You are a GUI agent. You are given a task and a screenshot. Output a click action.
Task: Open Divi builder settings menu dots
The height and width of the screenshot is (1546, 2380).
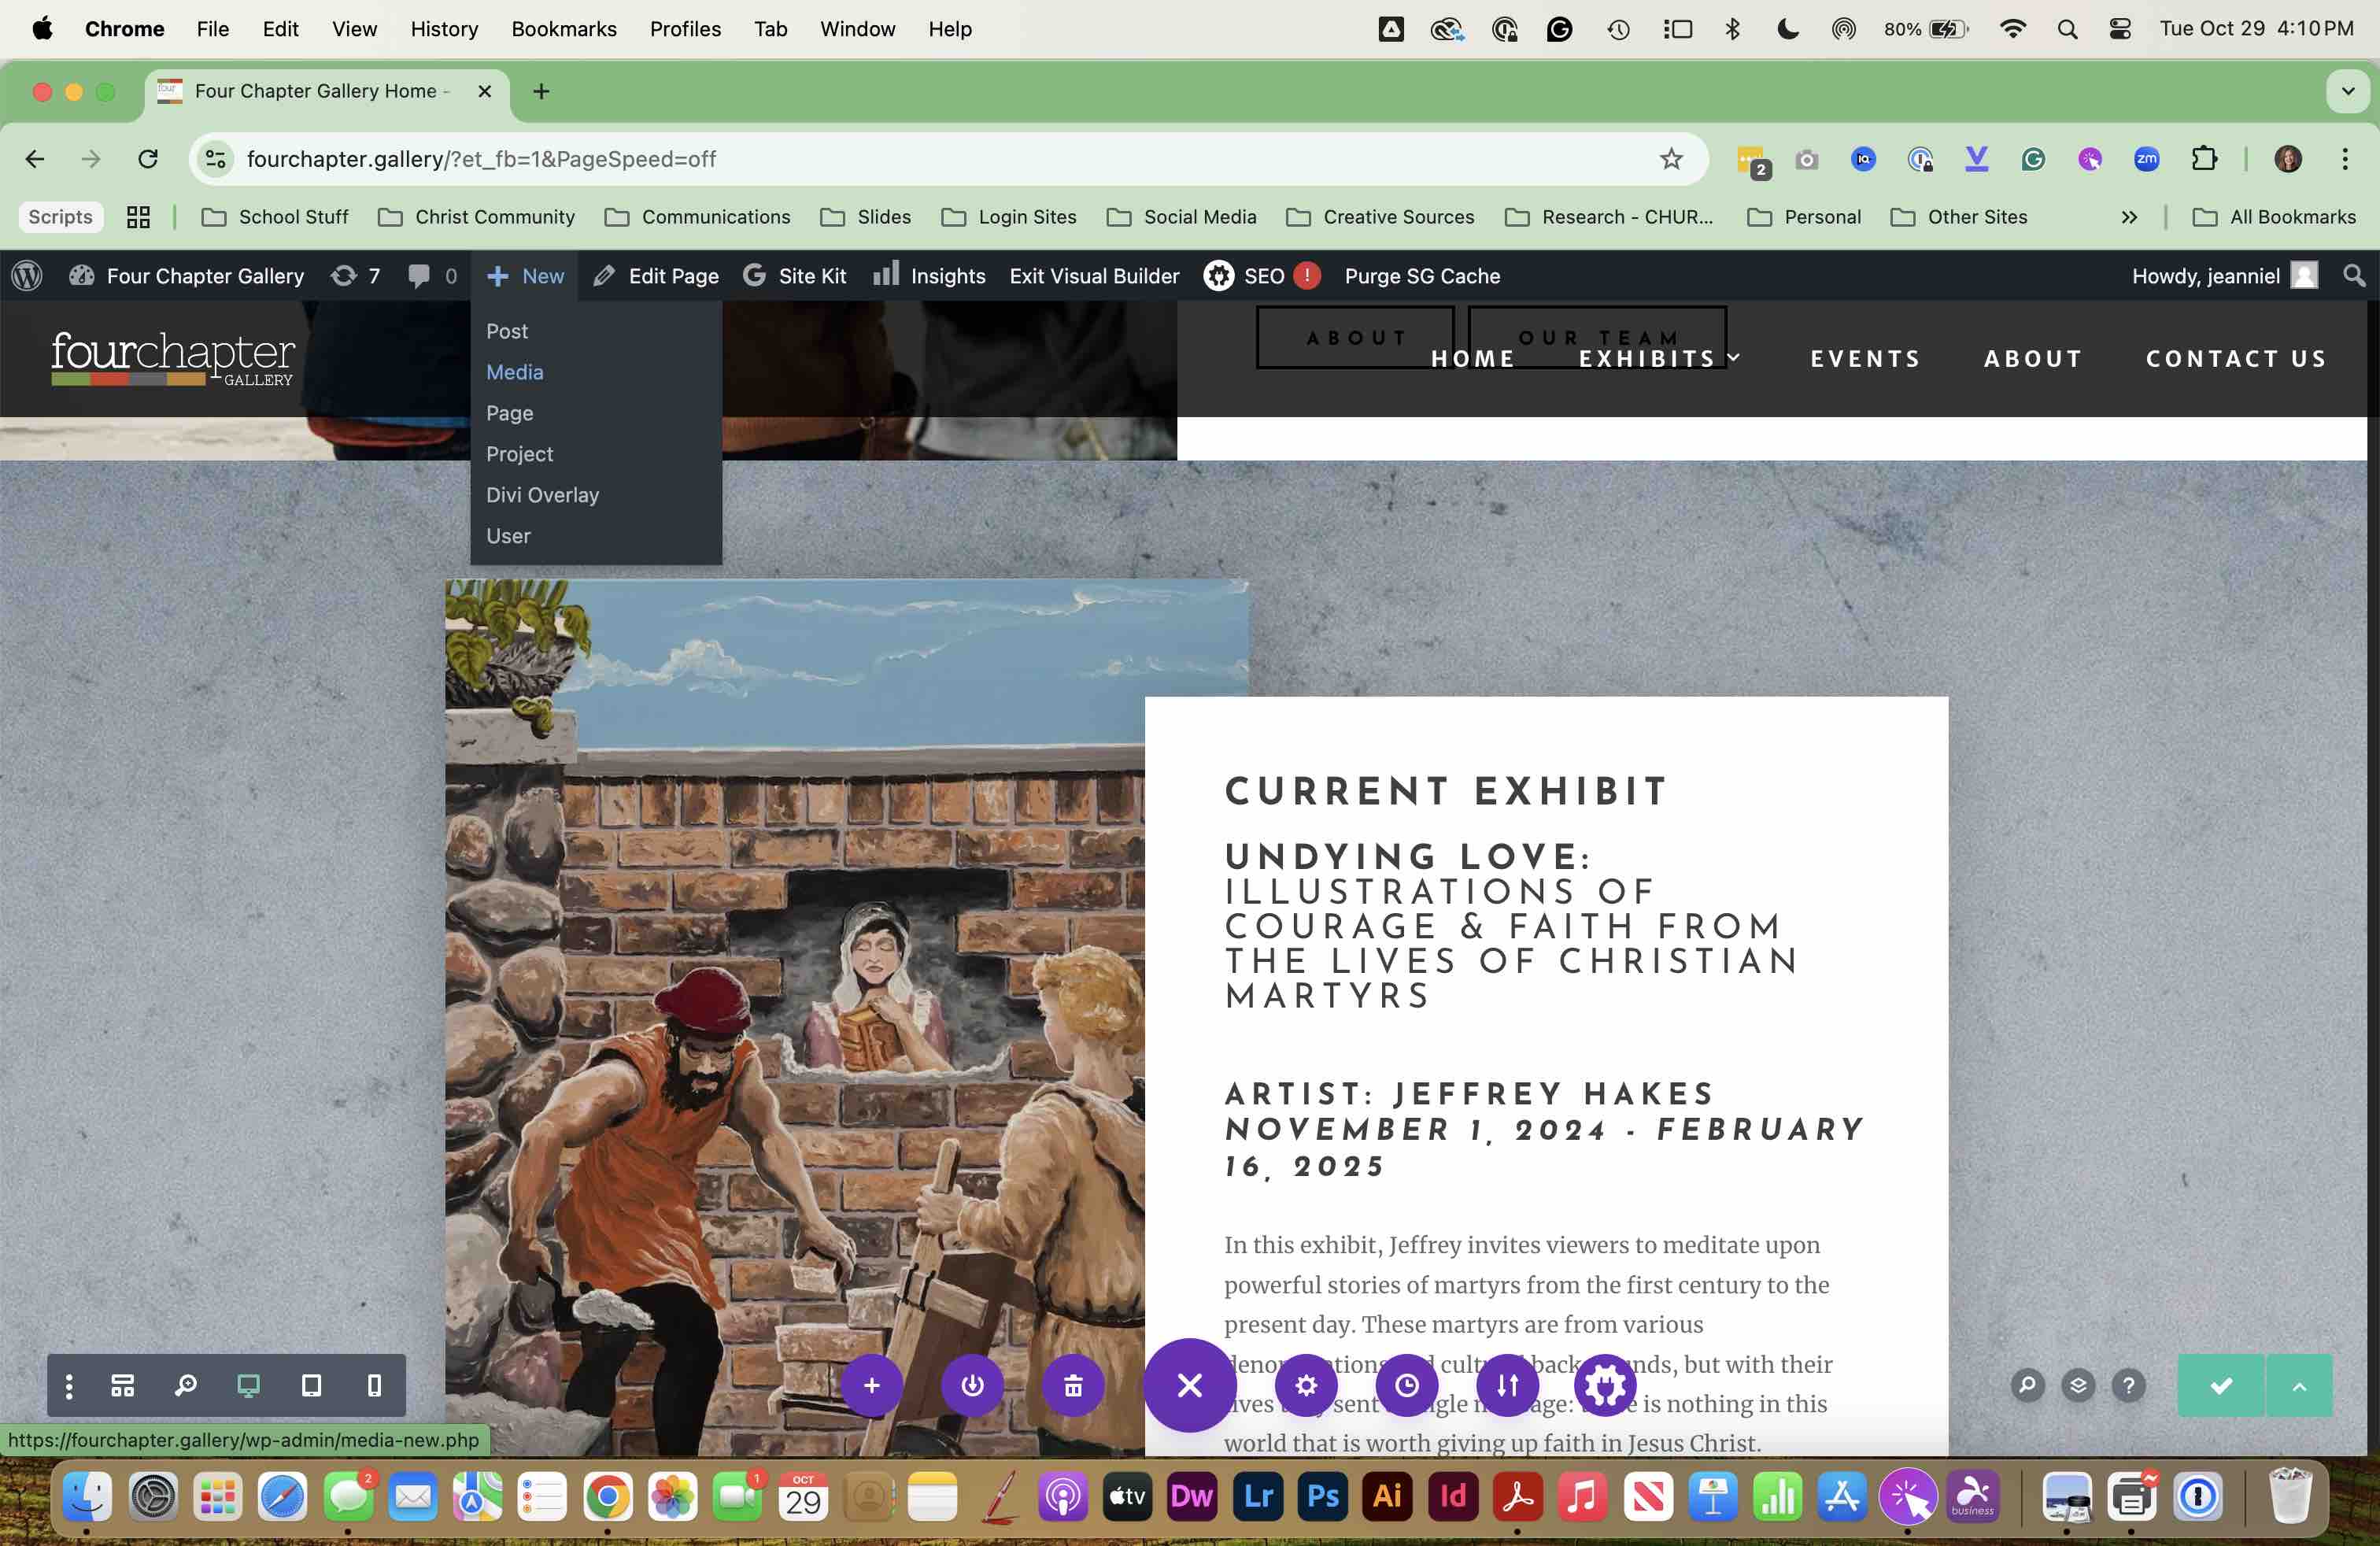coord(68,1386)
